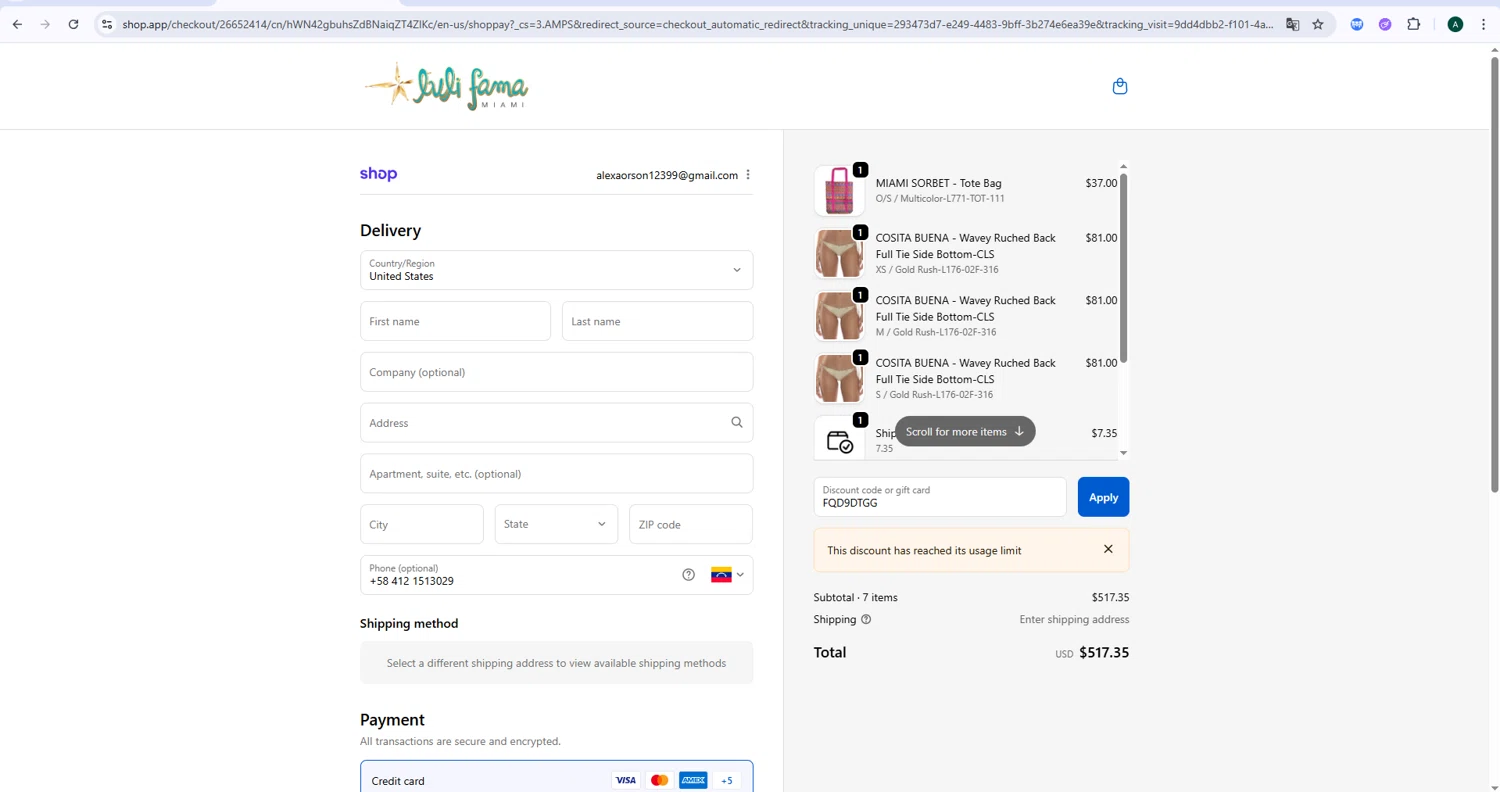Click 'Enter shipping address' text
This screenshot has height=792, width=1500.
pos(1074,619)
